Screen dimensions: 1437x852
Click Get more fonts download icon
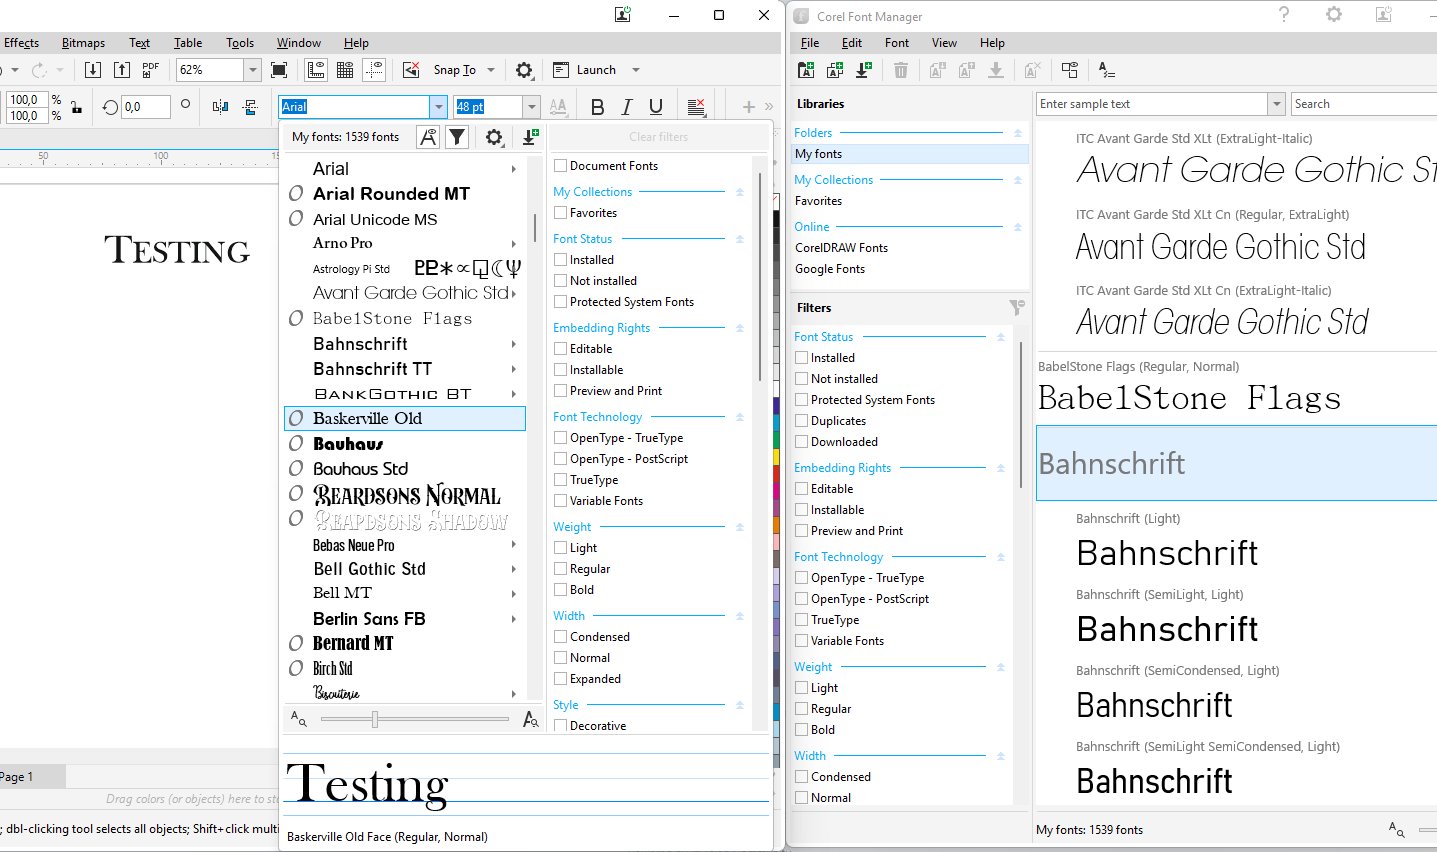tap(530, 137)
